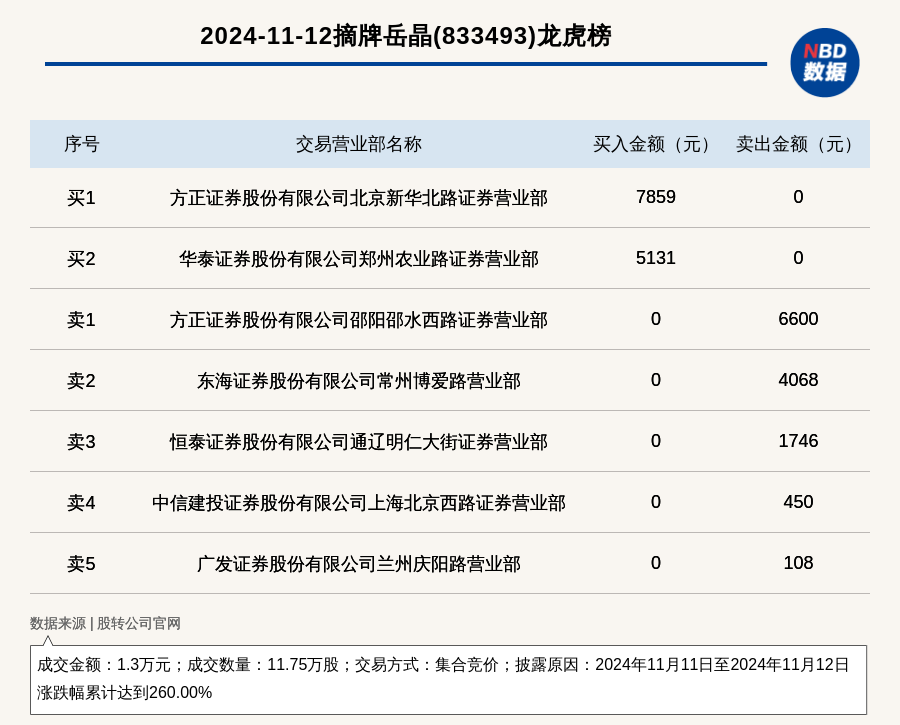Select row label 买2
Image resolution: width=900 pixels, height=725 pixels.
pyautogui.click(x=82, y=259)
